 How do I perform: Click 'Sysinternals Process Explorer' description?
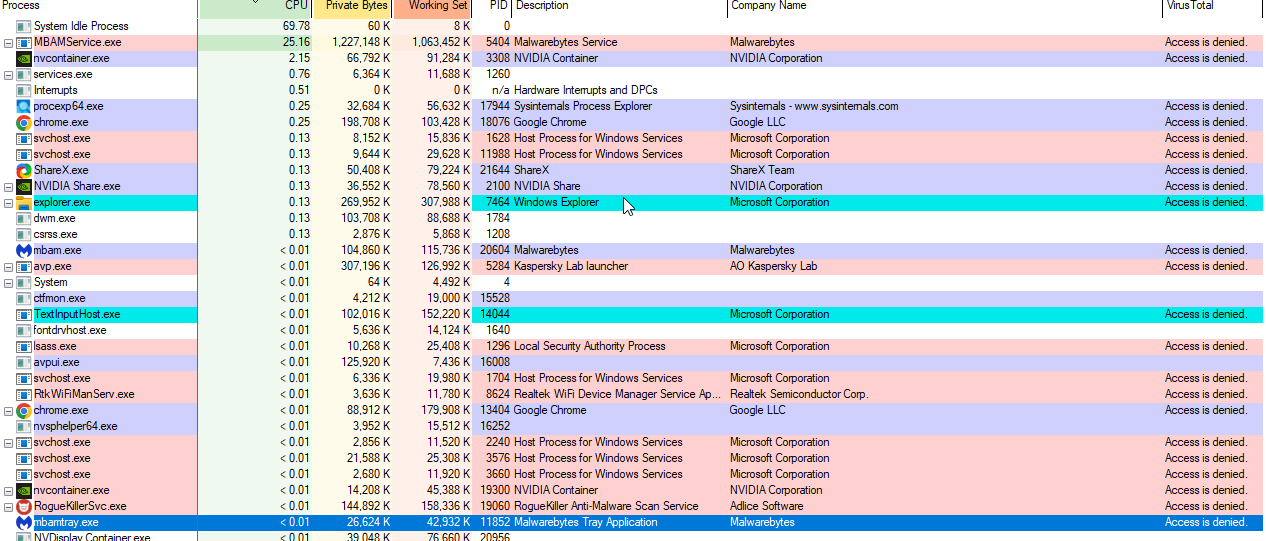click(583, 106)
